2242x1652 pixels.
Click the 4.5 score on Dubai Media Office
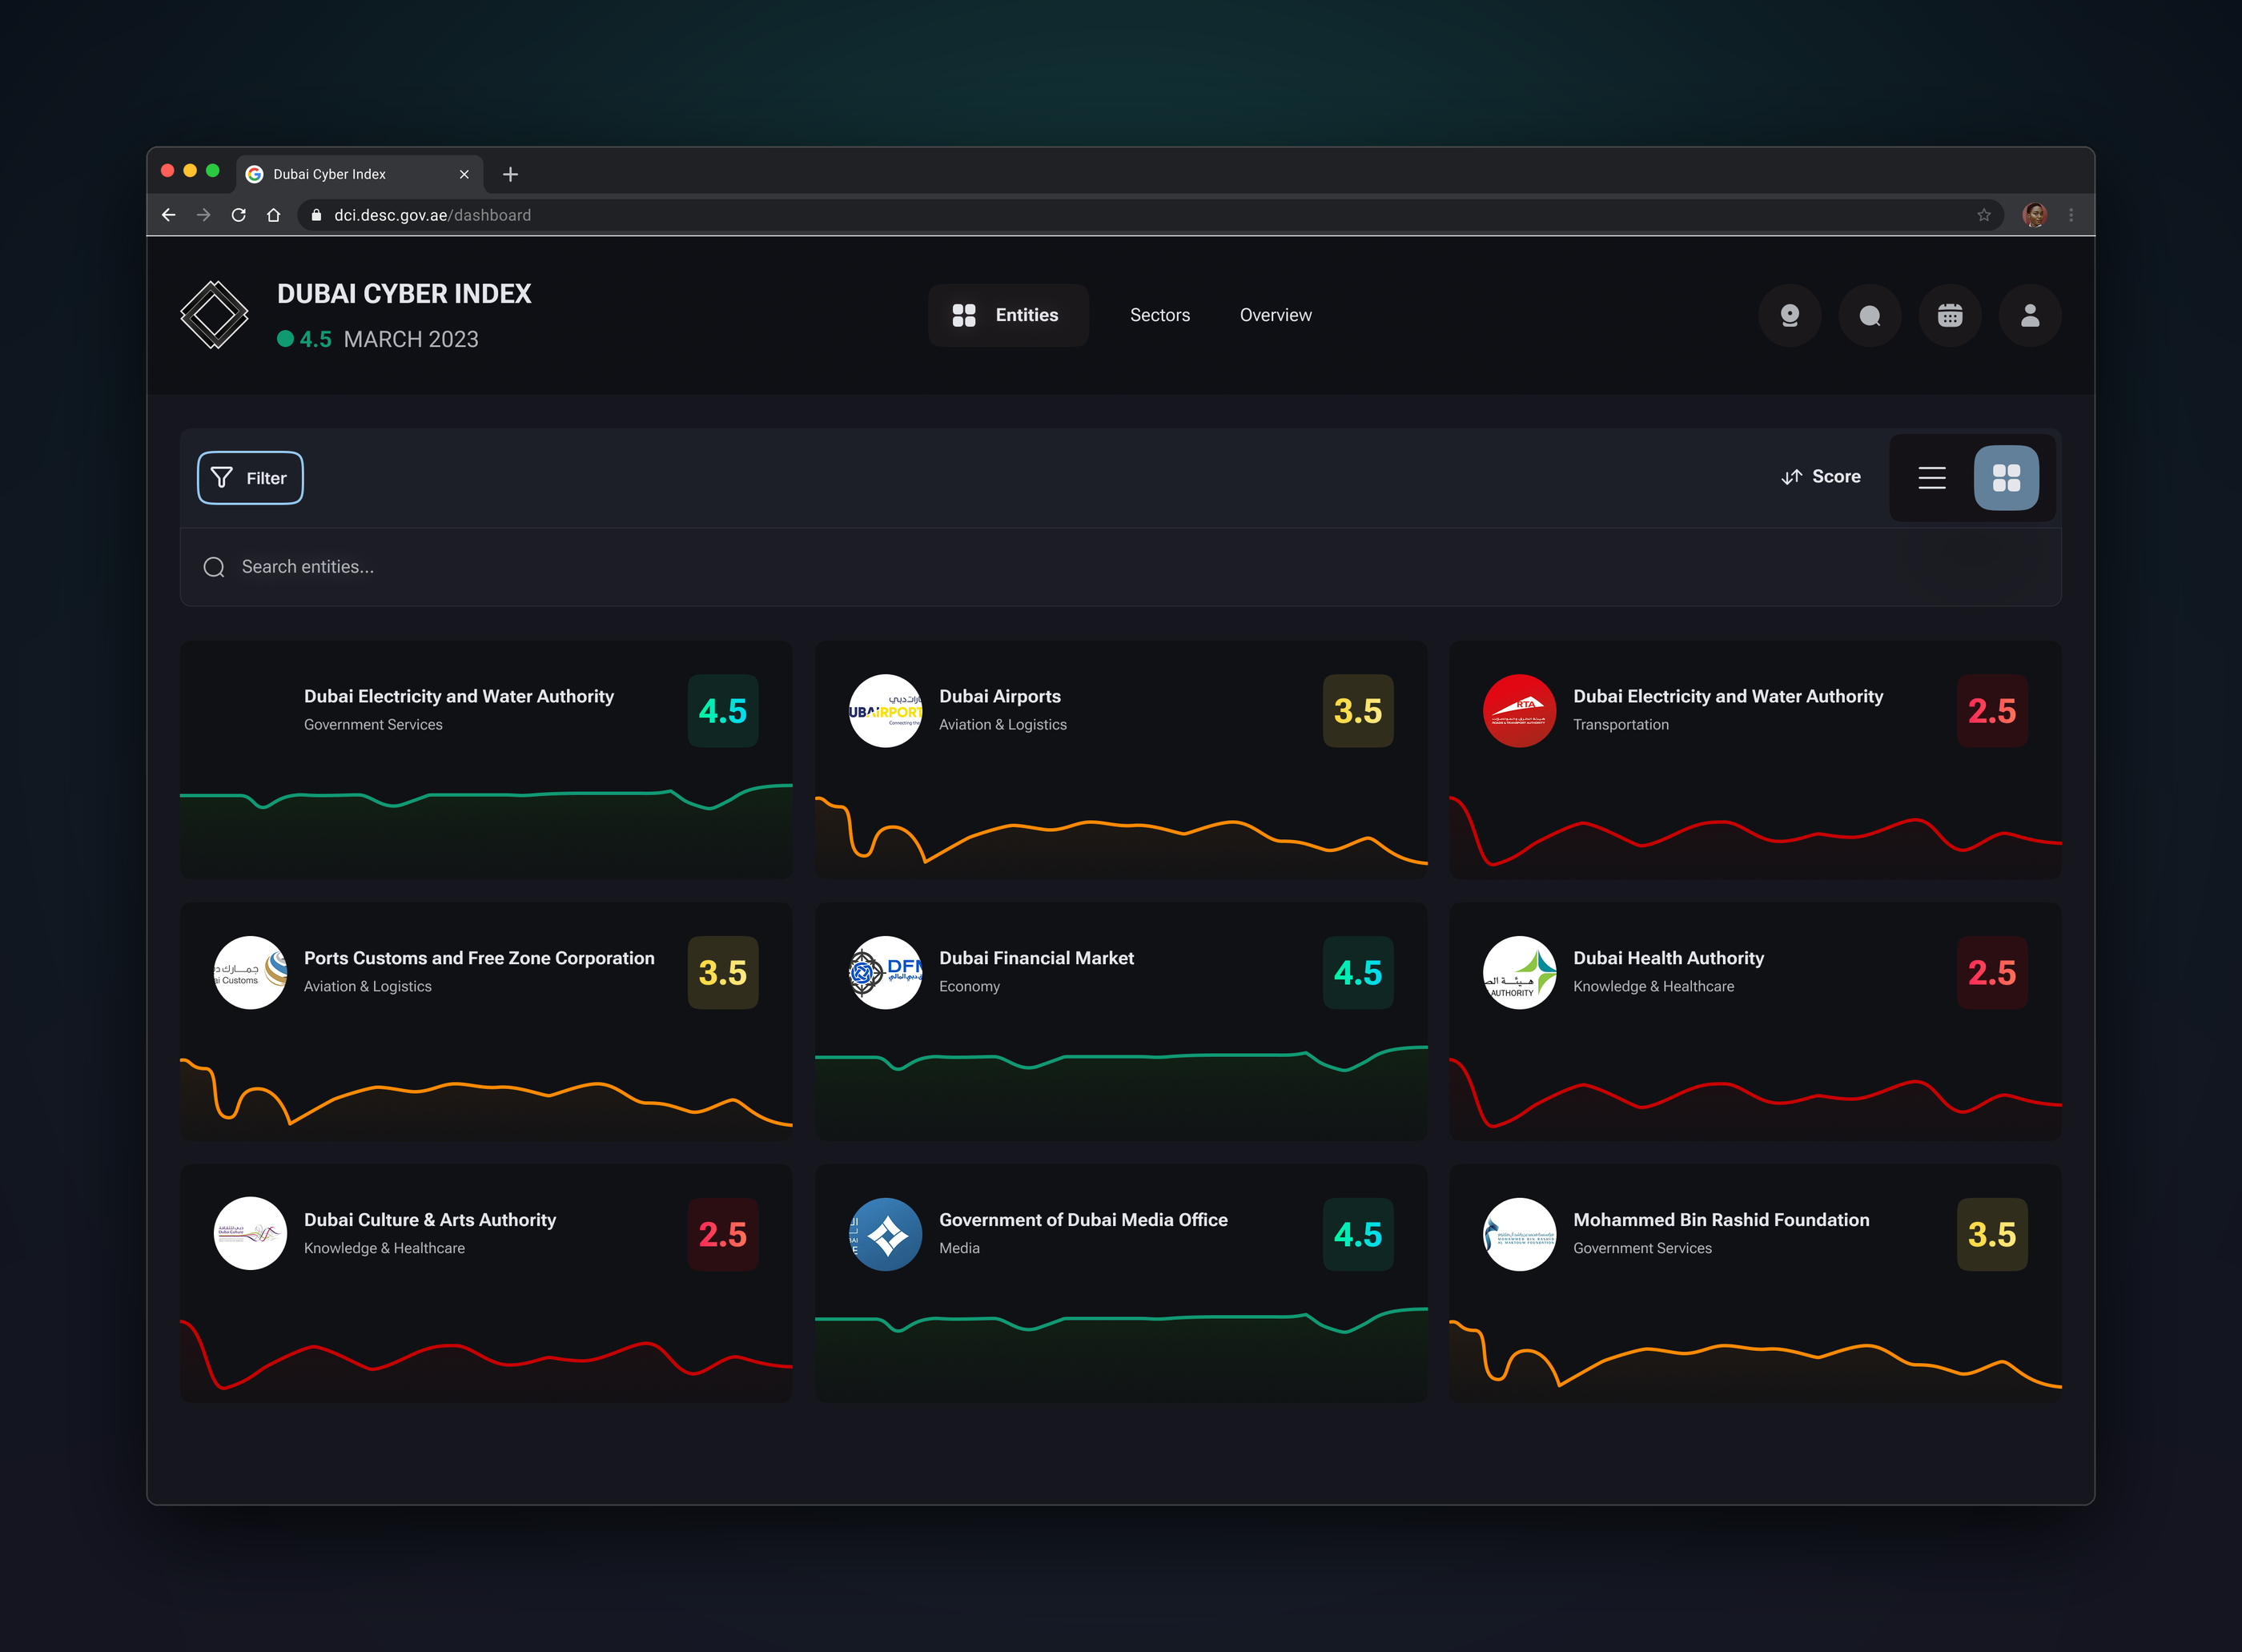1357,1235
